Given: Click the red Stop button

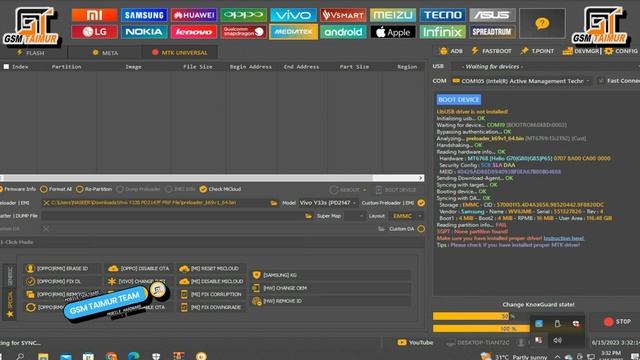Looking at the screenshot, I should coord(617,322).
